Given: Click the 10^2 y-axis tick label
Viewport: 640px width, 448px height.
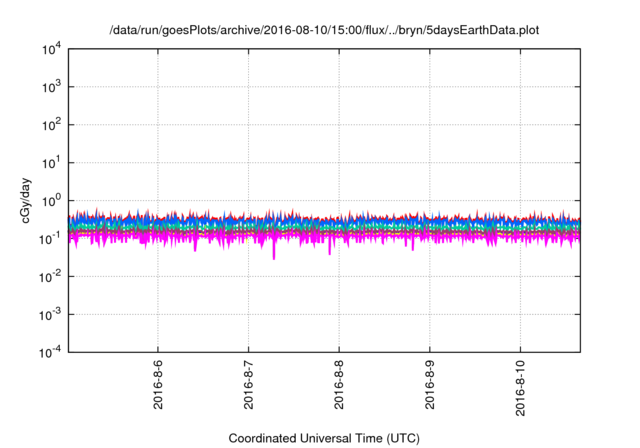Looking at the screenshot, I should point(51,125).
